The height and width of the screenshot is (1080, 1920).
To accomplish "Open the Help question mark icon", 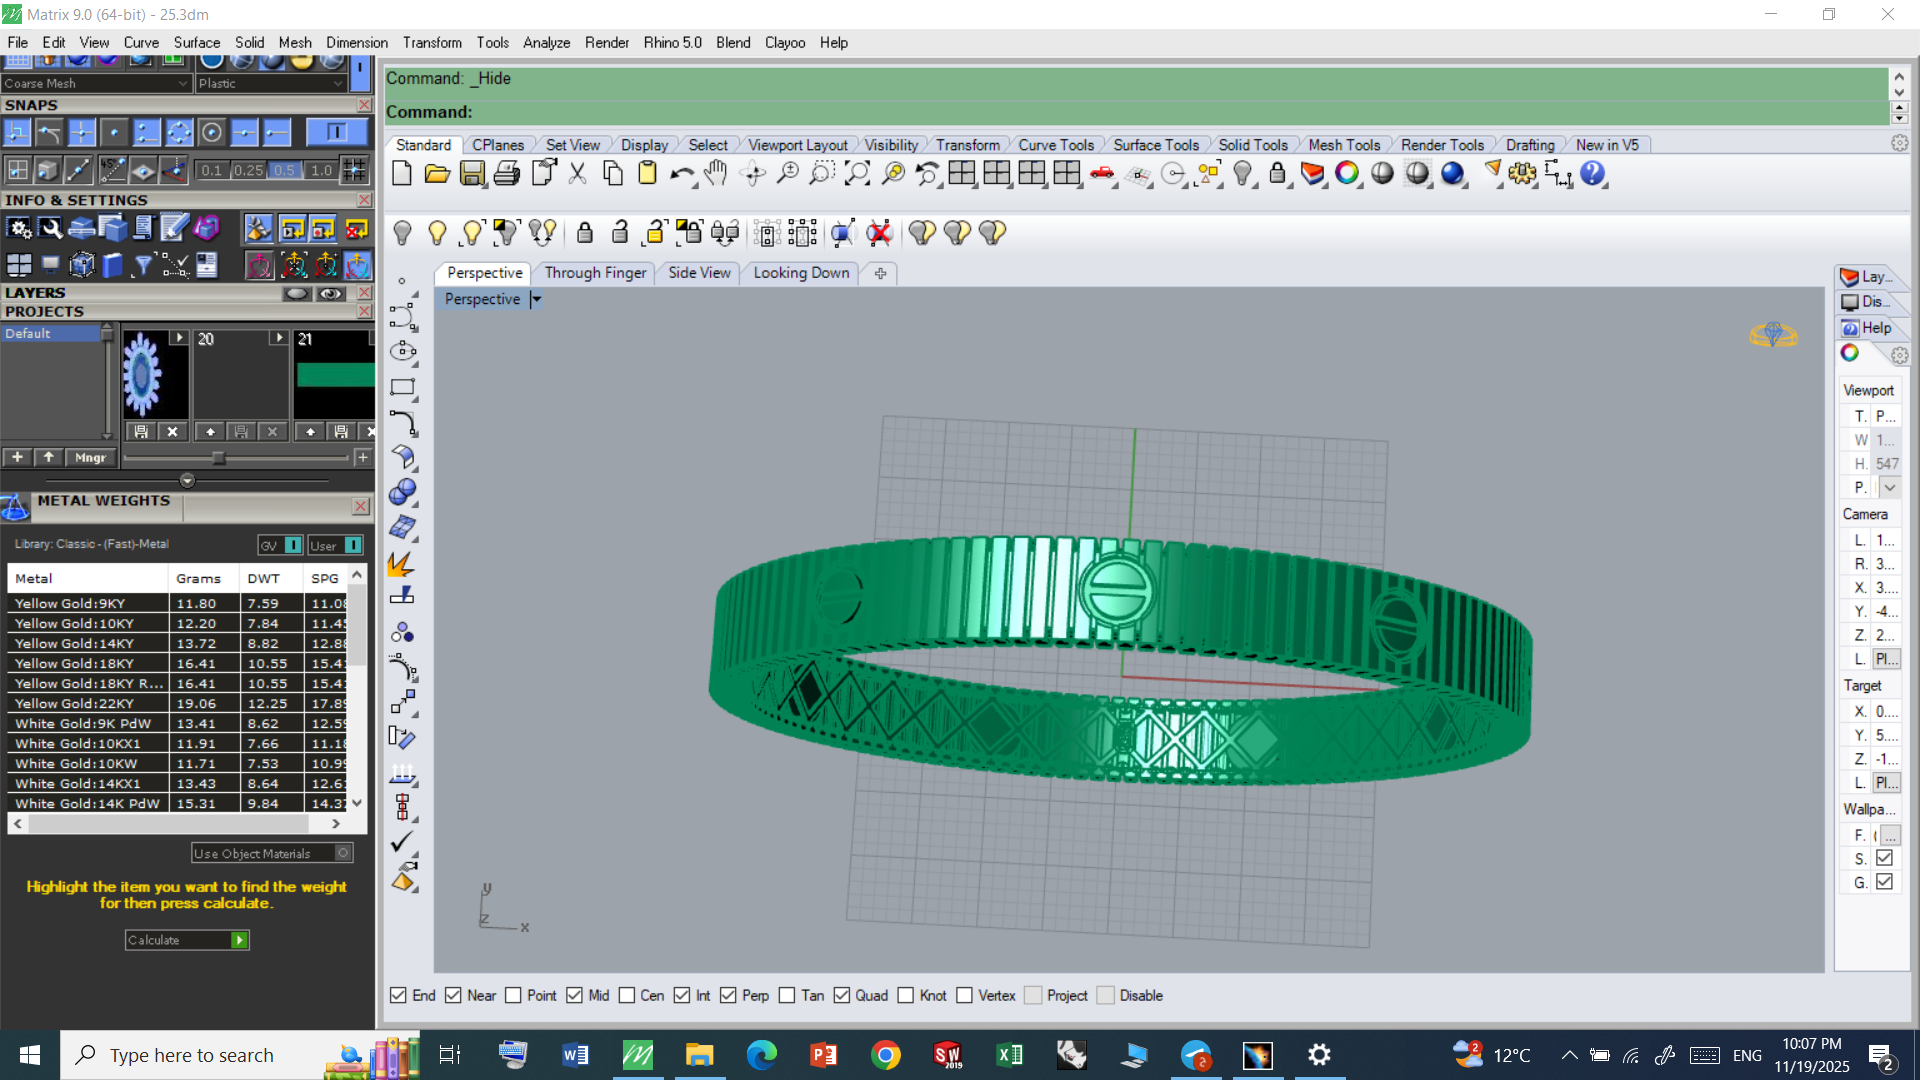I will (1592, 174).
